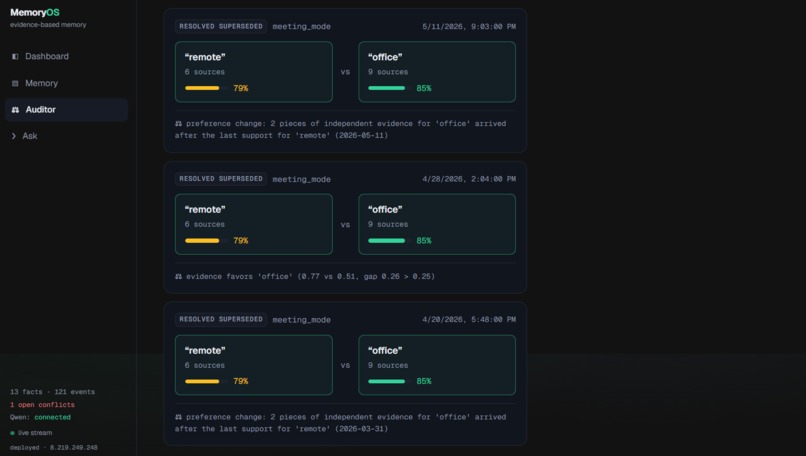Click the scales icon before the 2026-03-31 preference change note
806x456 pixels.
point(178,417)
